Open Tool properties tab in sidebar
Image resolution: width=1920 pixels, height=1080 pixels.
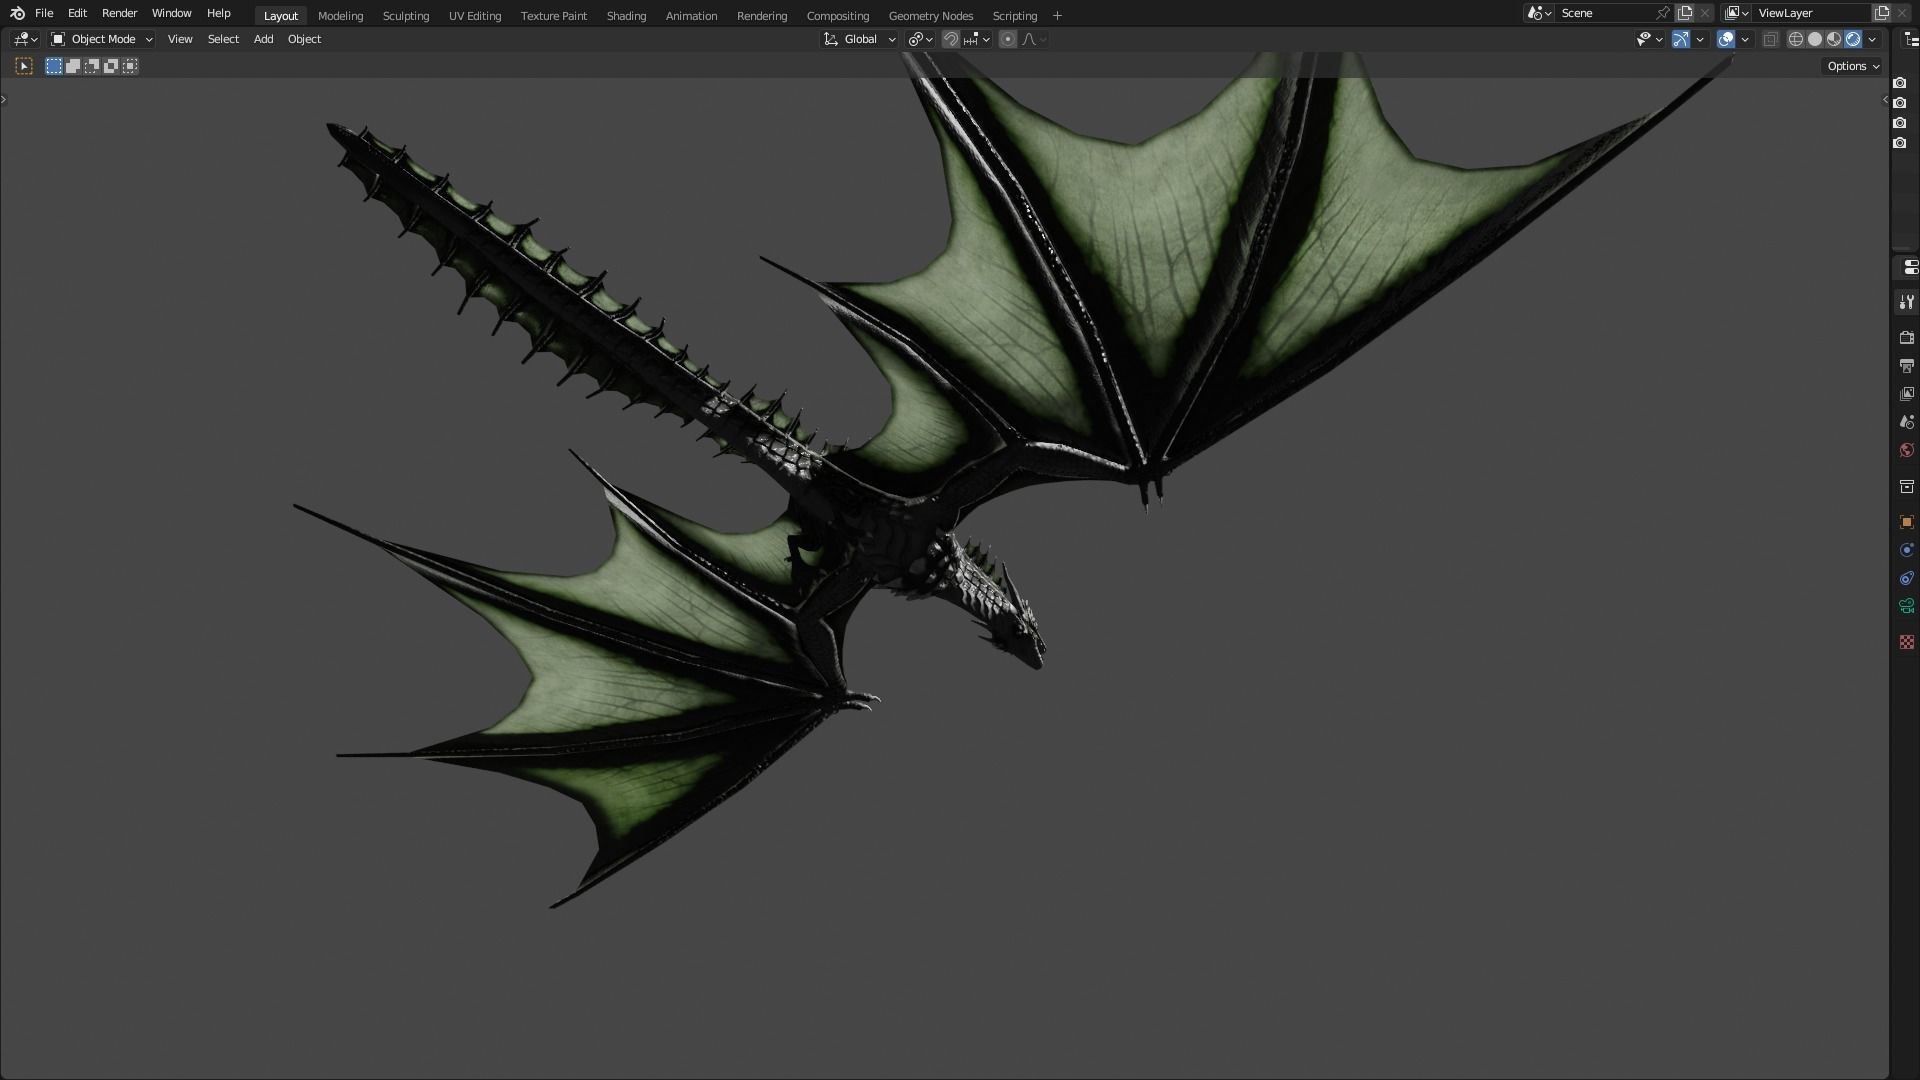click(1906, 302)
